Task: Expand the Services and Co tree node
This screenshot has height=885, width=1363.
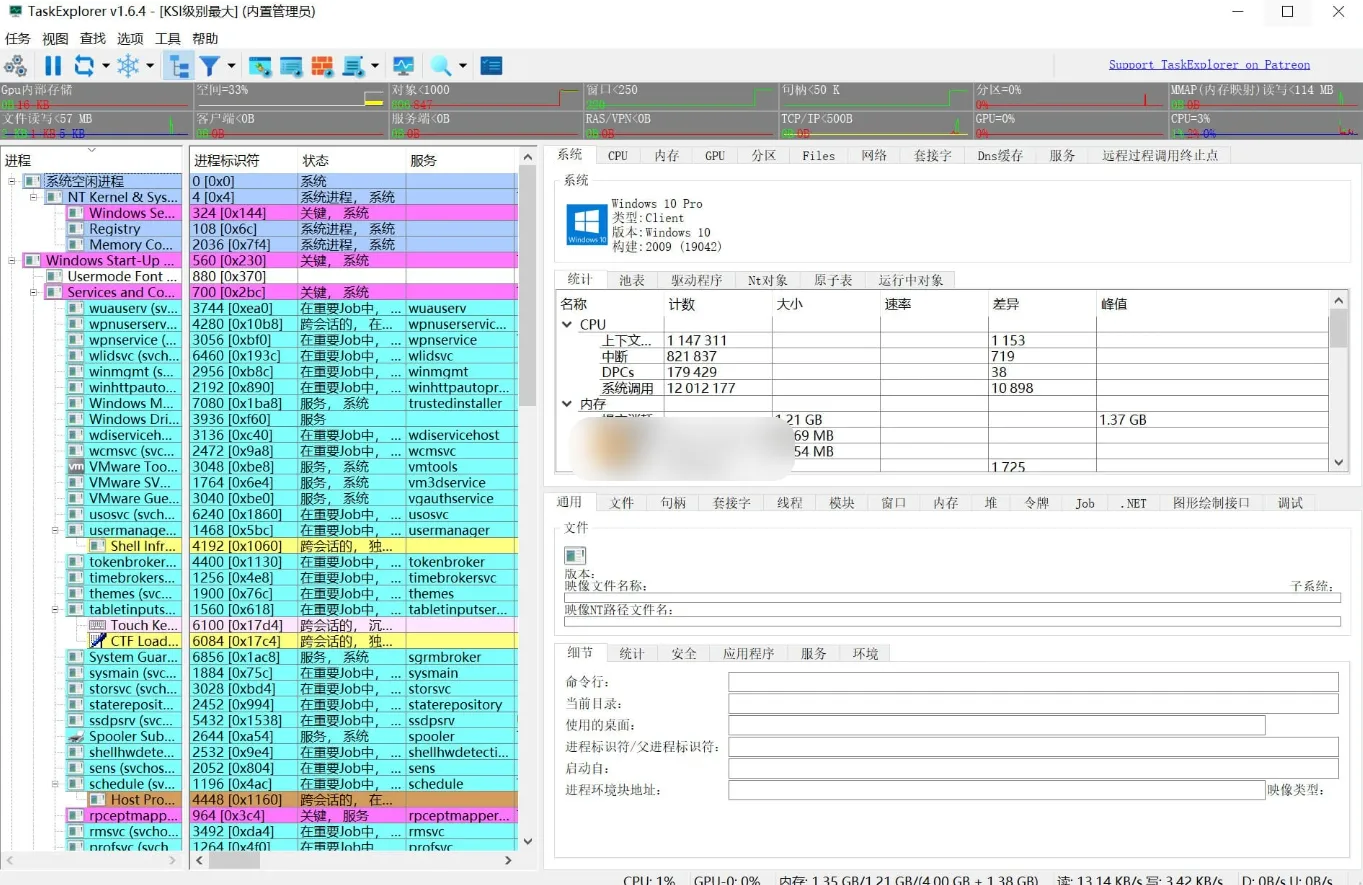Action: coord(31,292)
